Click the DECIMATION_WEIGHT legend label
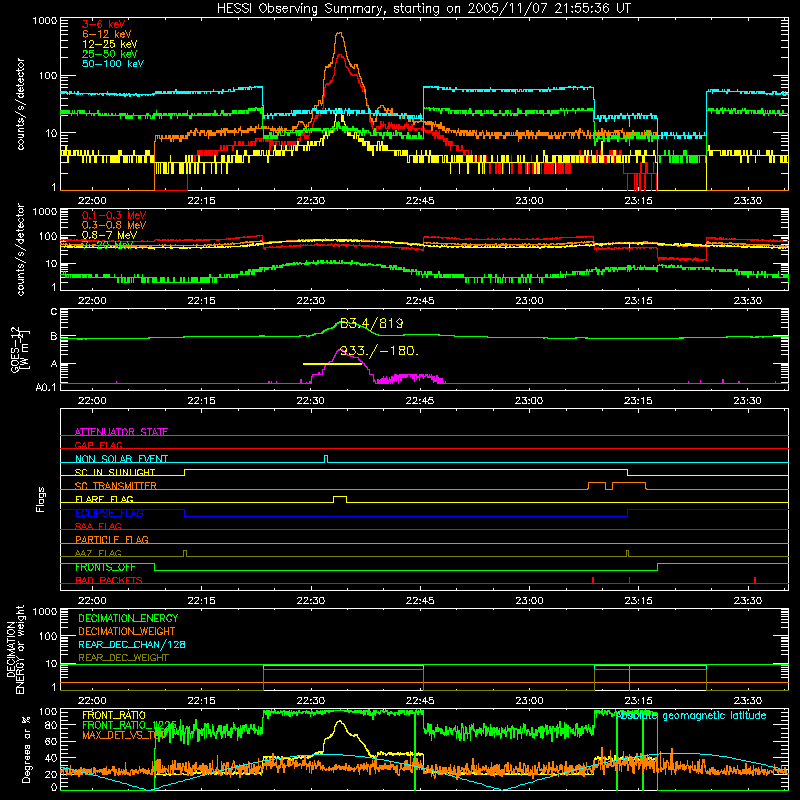The image size is (800, 800). click(x=127, y=632)
